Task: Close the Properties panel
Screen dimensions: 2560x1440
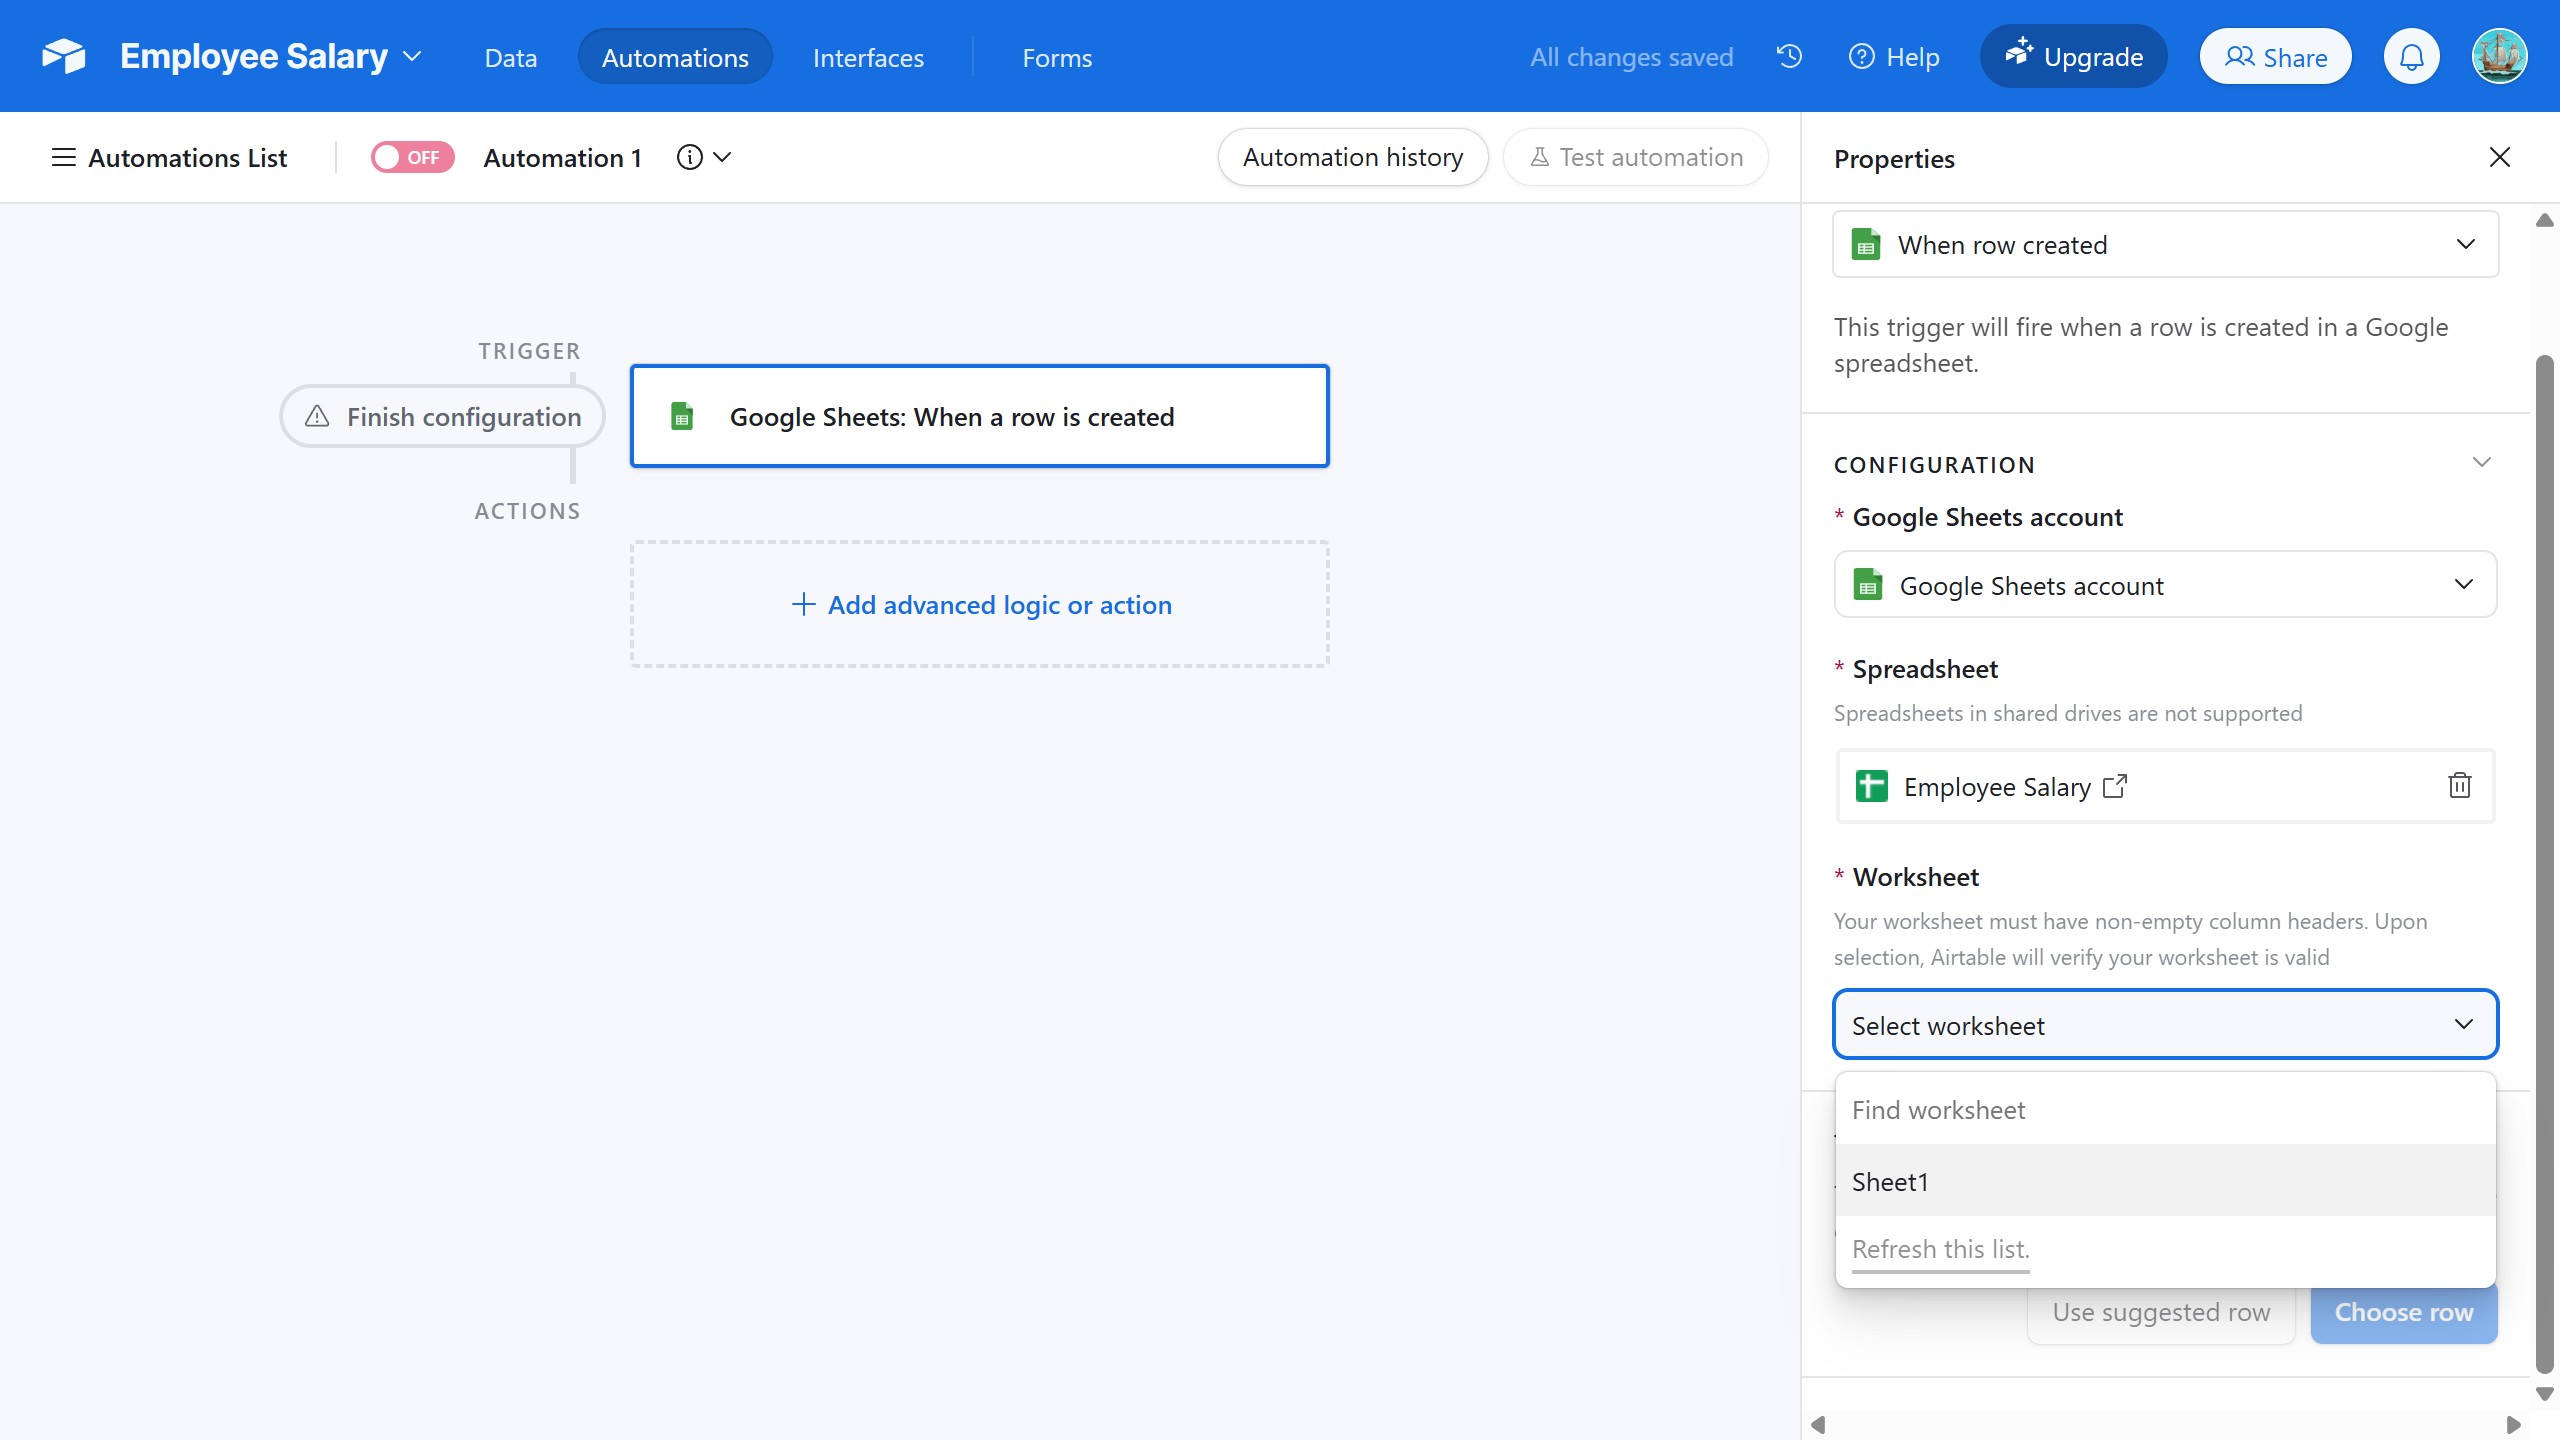Action: (x=2499, y=157)
